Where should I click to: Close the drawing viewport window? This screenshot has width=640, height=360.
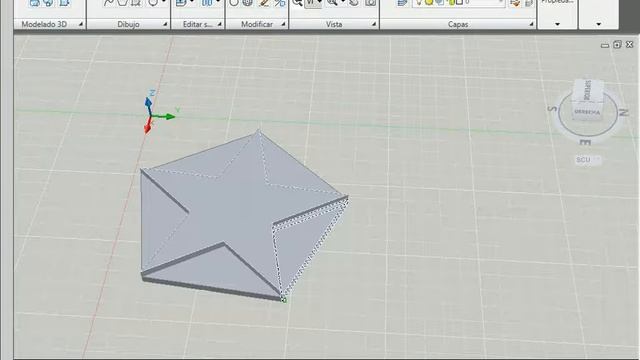(x=629, y=44)
